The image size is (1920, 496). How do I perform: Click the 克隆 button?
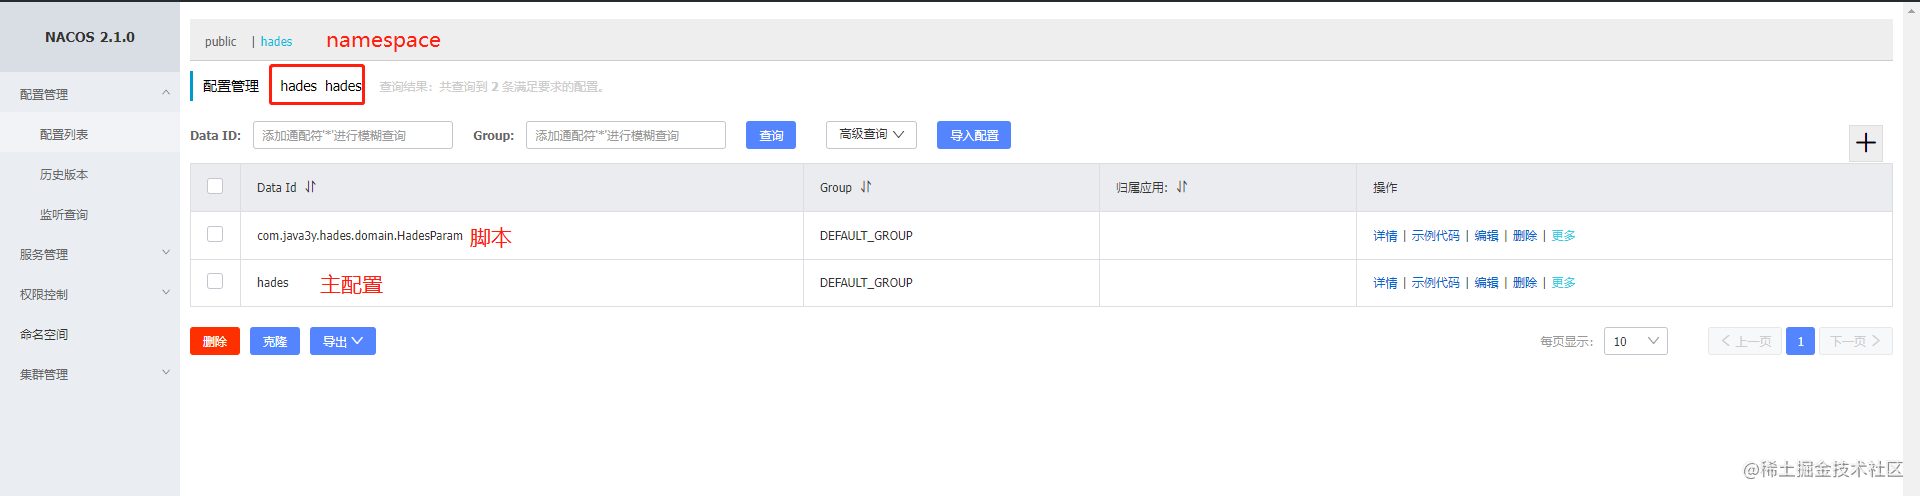pyautogui.click(x=275, y=341)
